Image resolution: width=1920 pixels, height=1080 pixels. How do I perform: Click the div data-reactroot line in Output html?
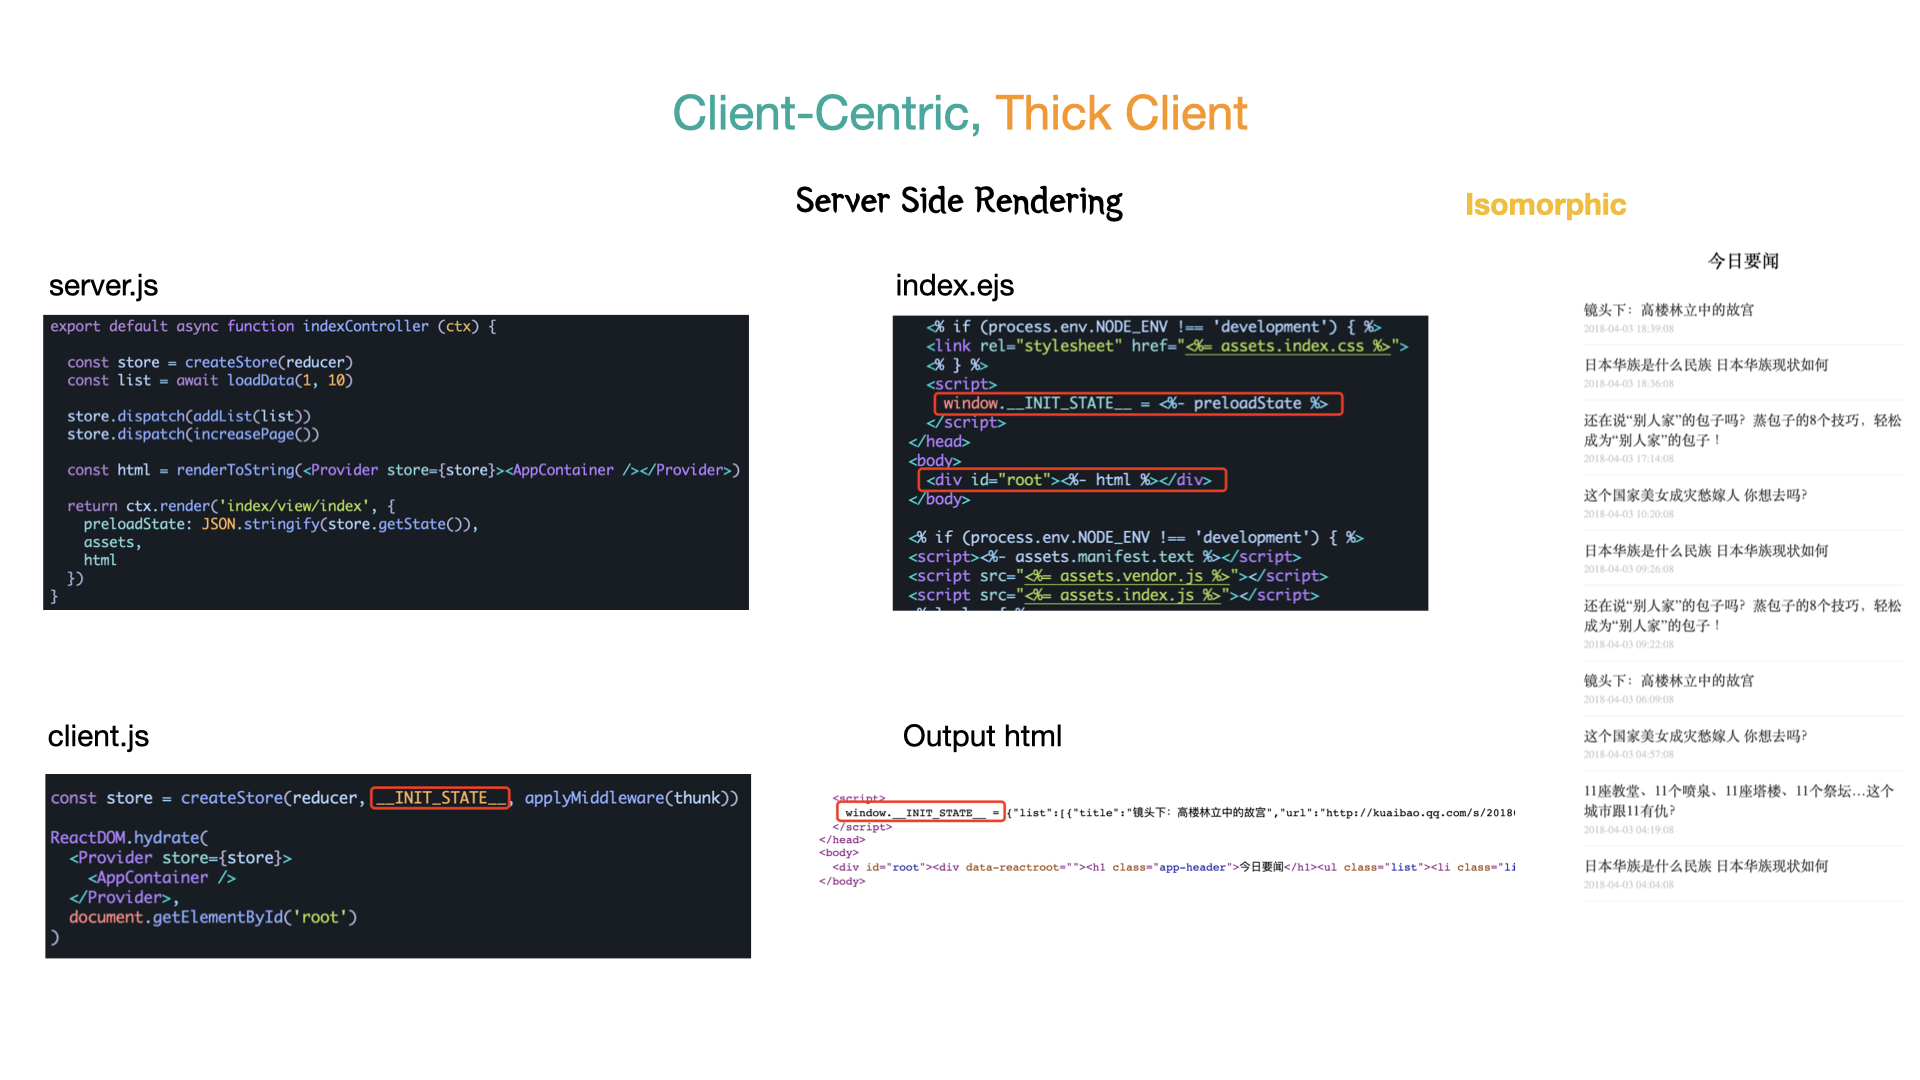(1173, 867)
